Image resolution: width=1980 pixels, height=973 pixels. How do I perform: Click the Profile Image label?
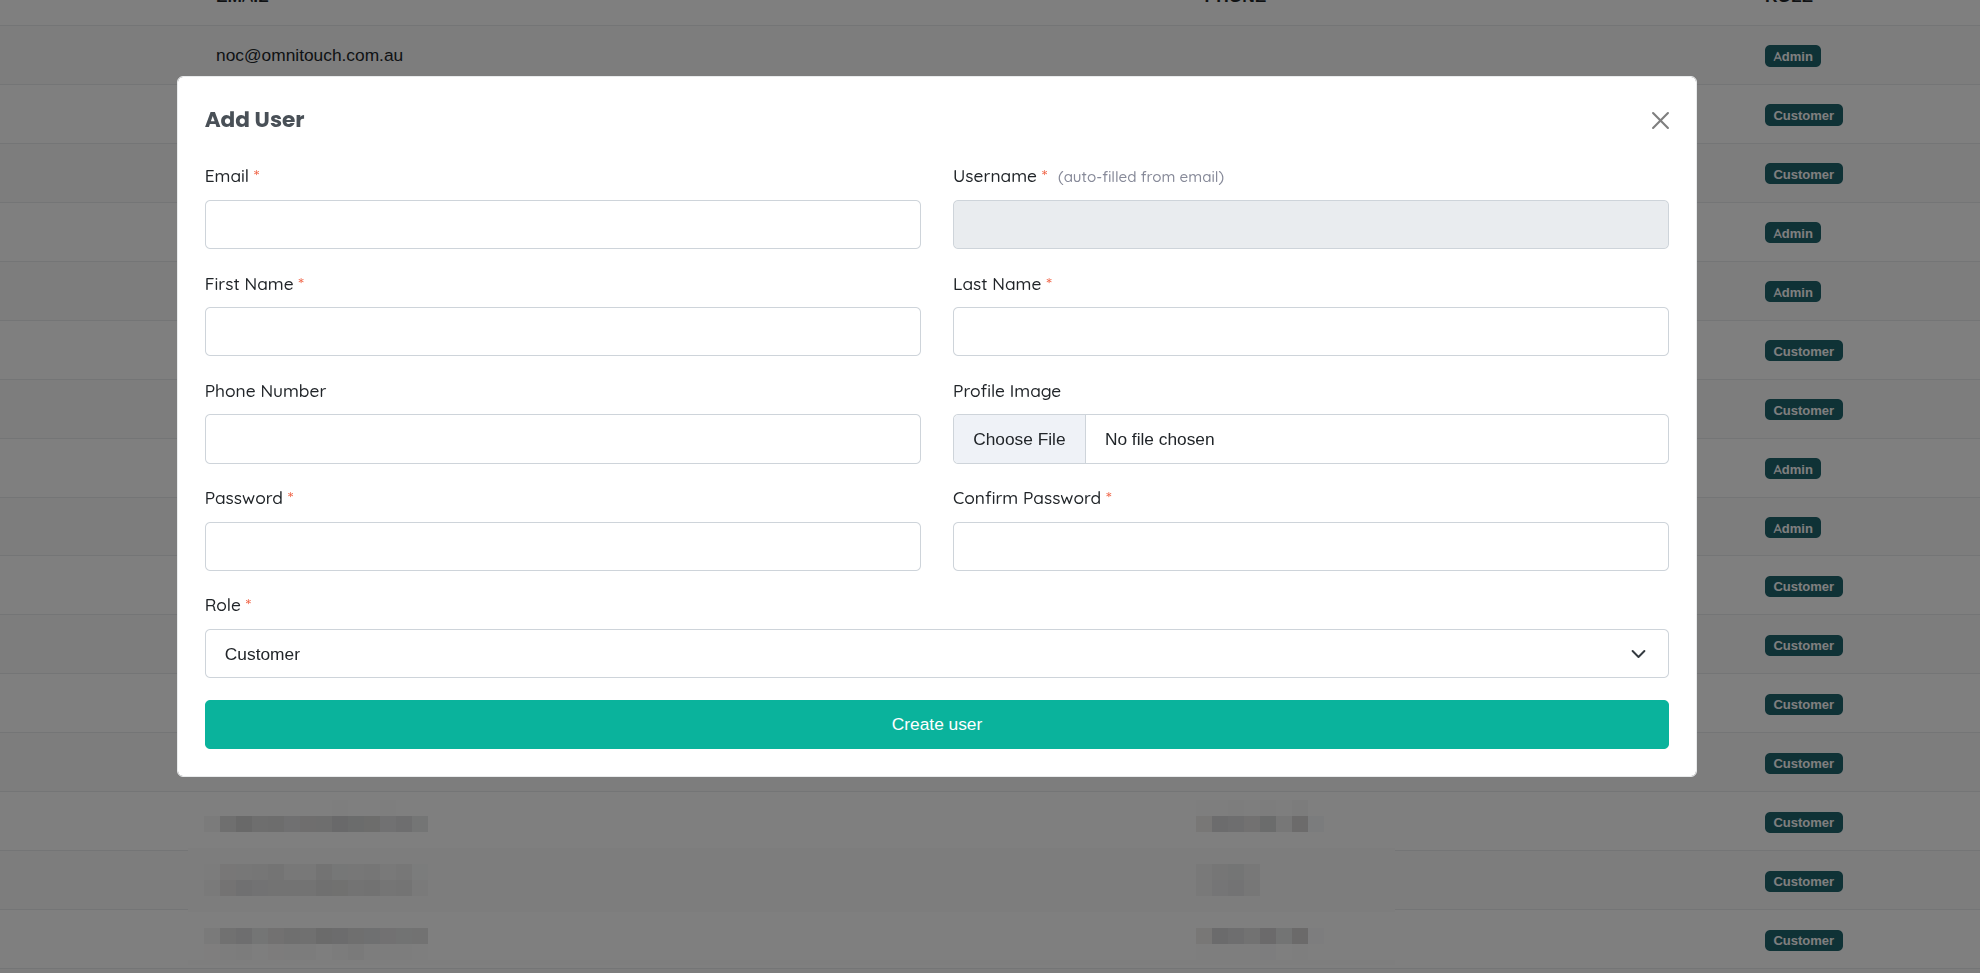1006,391
